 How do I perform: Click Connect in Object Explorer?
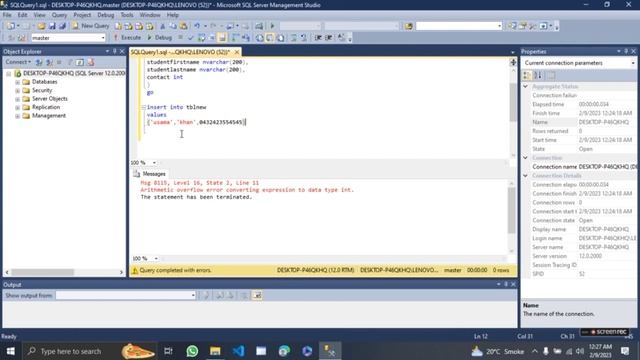(18, 62)
